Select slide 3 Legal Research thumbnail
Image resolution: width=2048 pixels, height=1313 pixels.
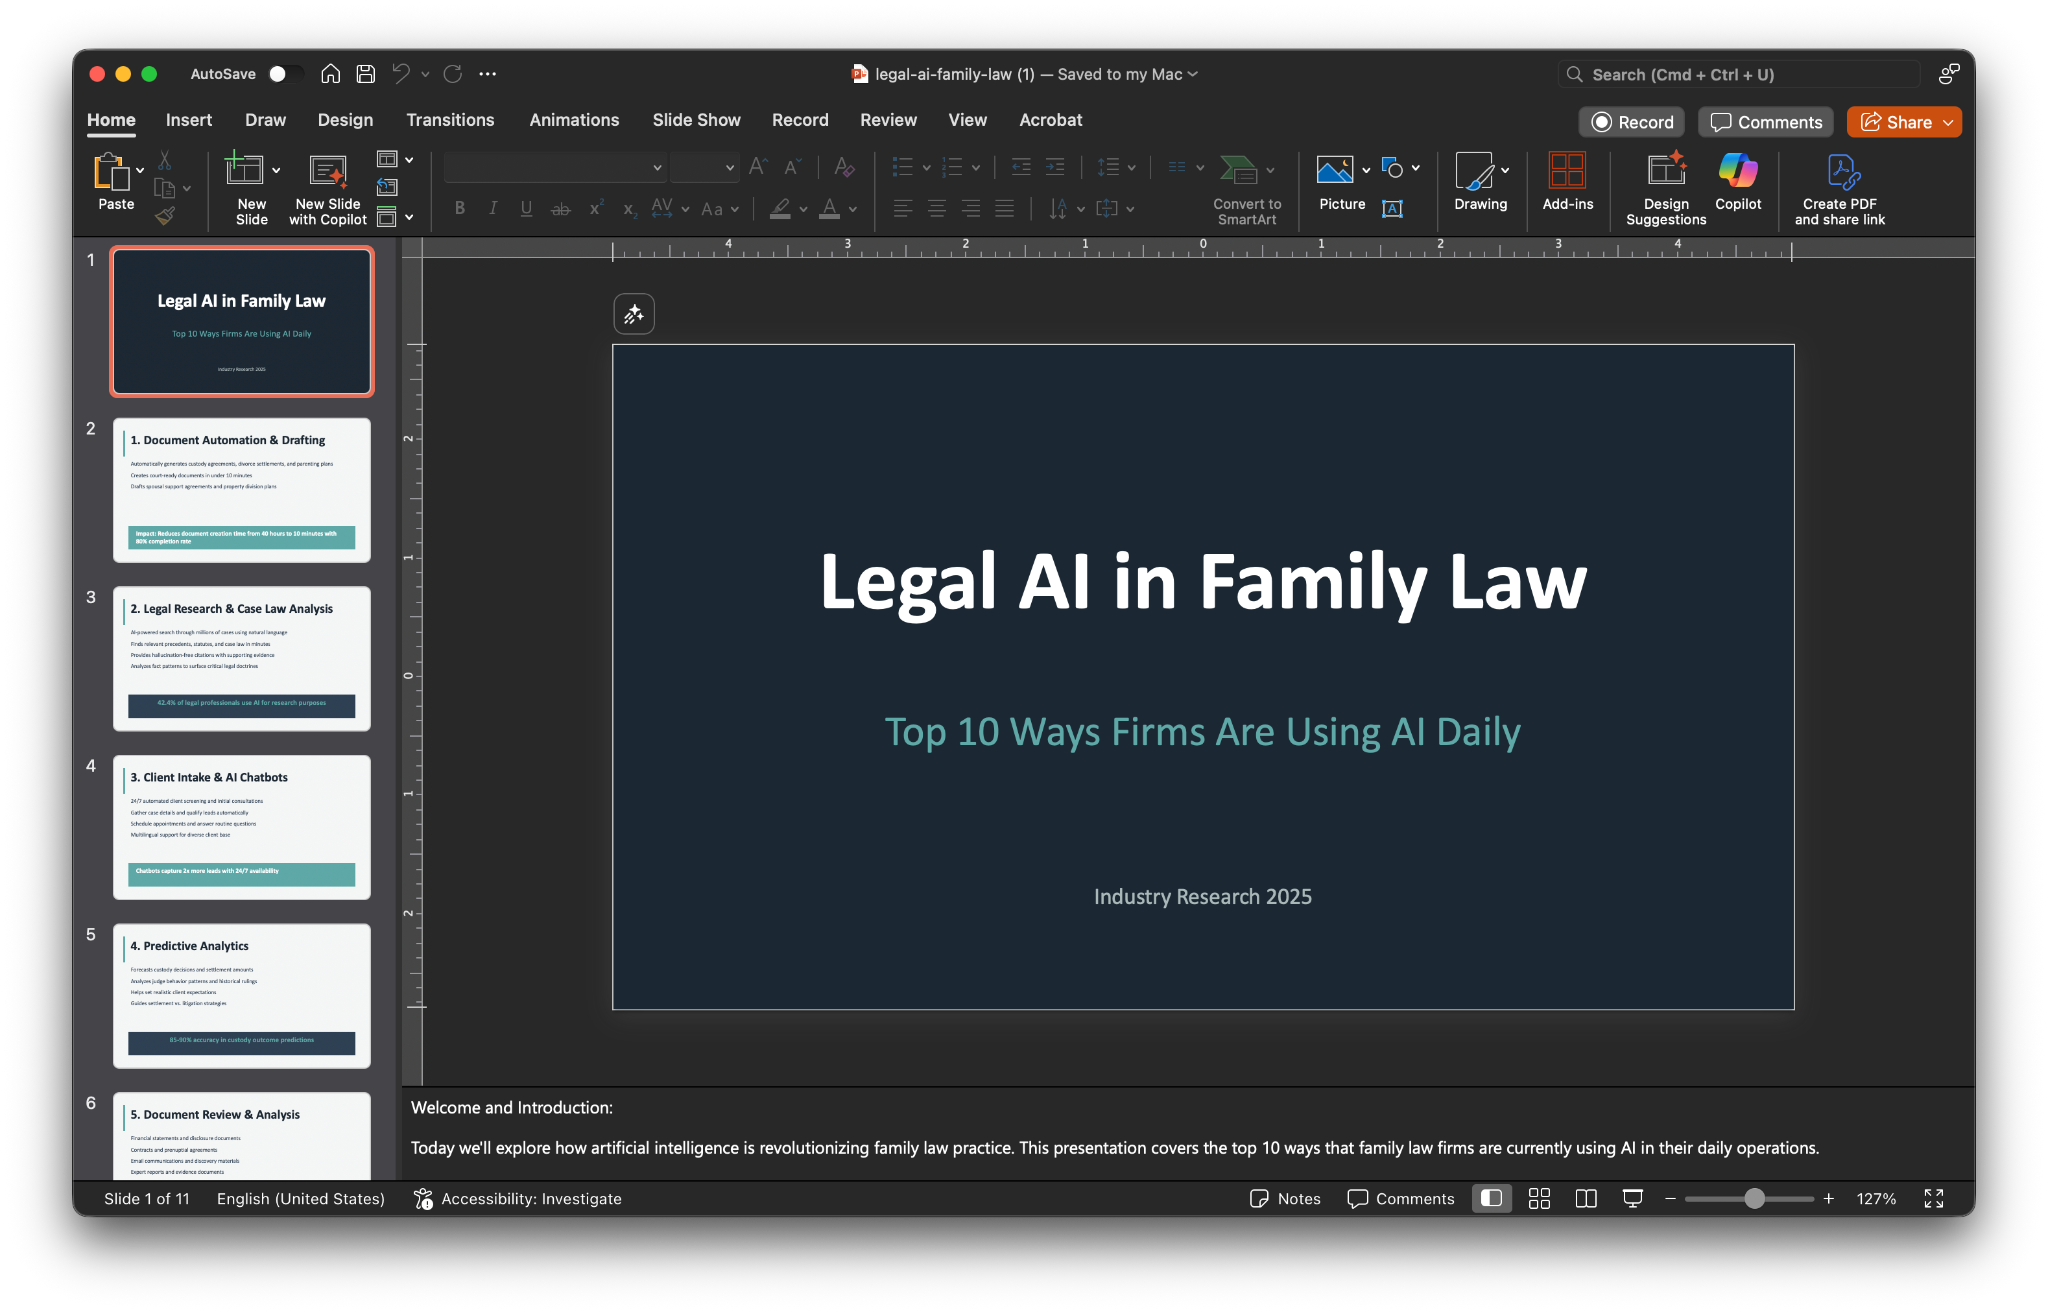pos(241,658)
